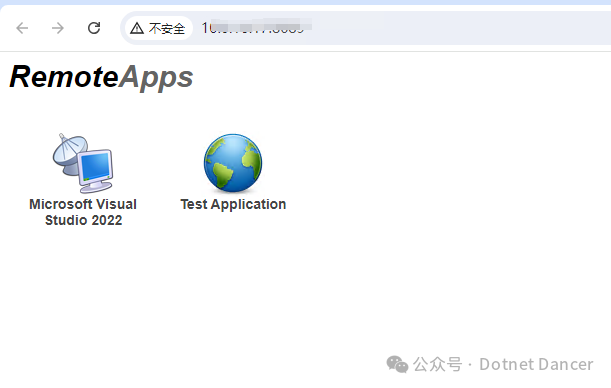Click the WeChat logo in watermark

point(397,364)
